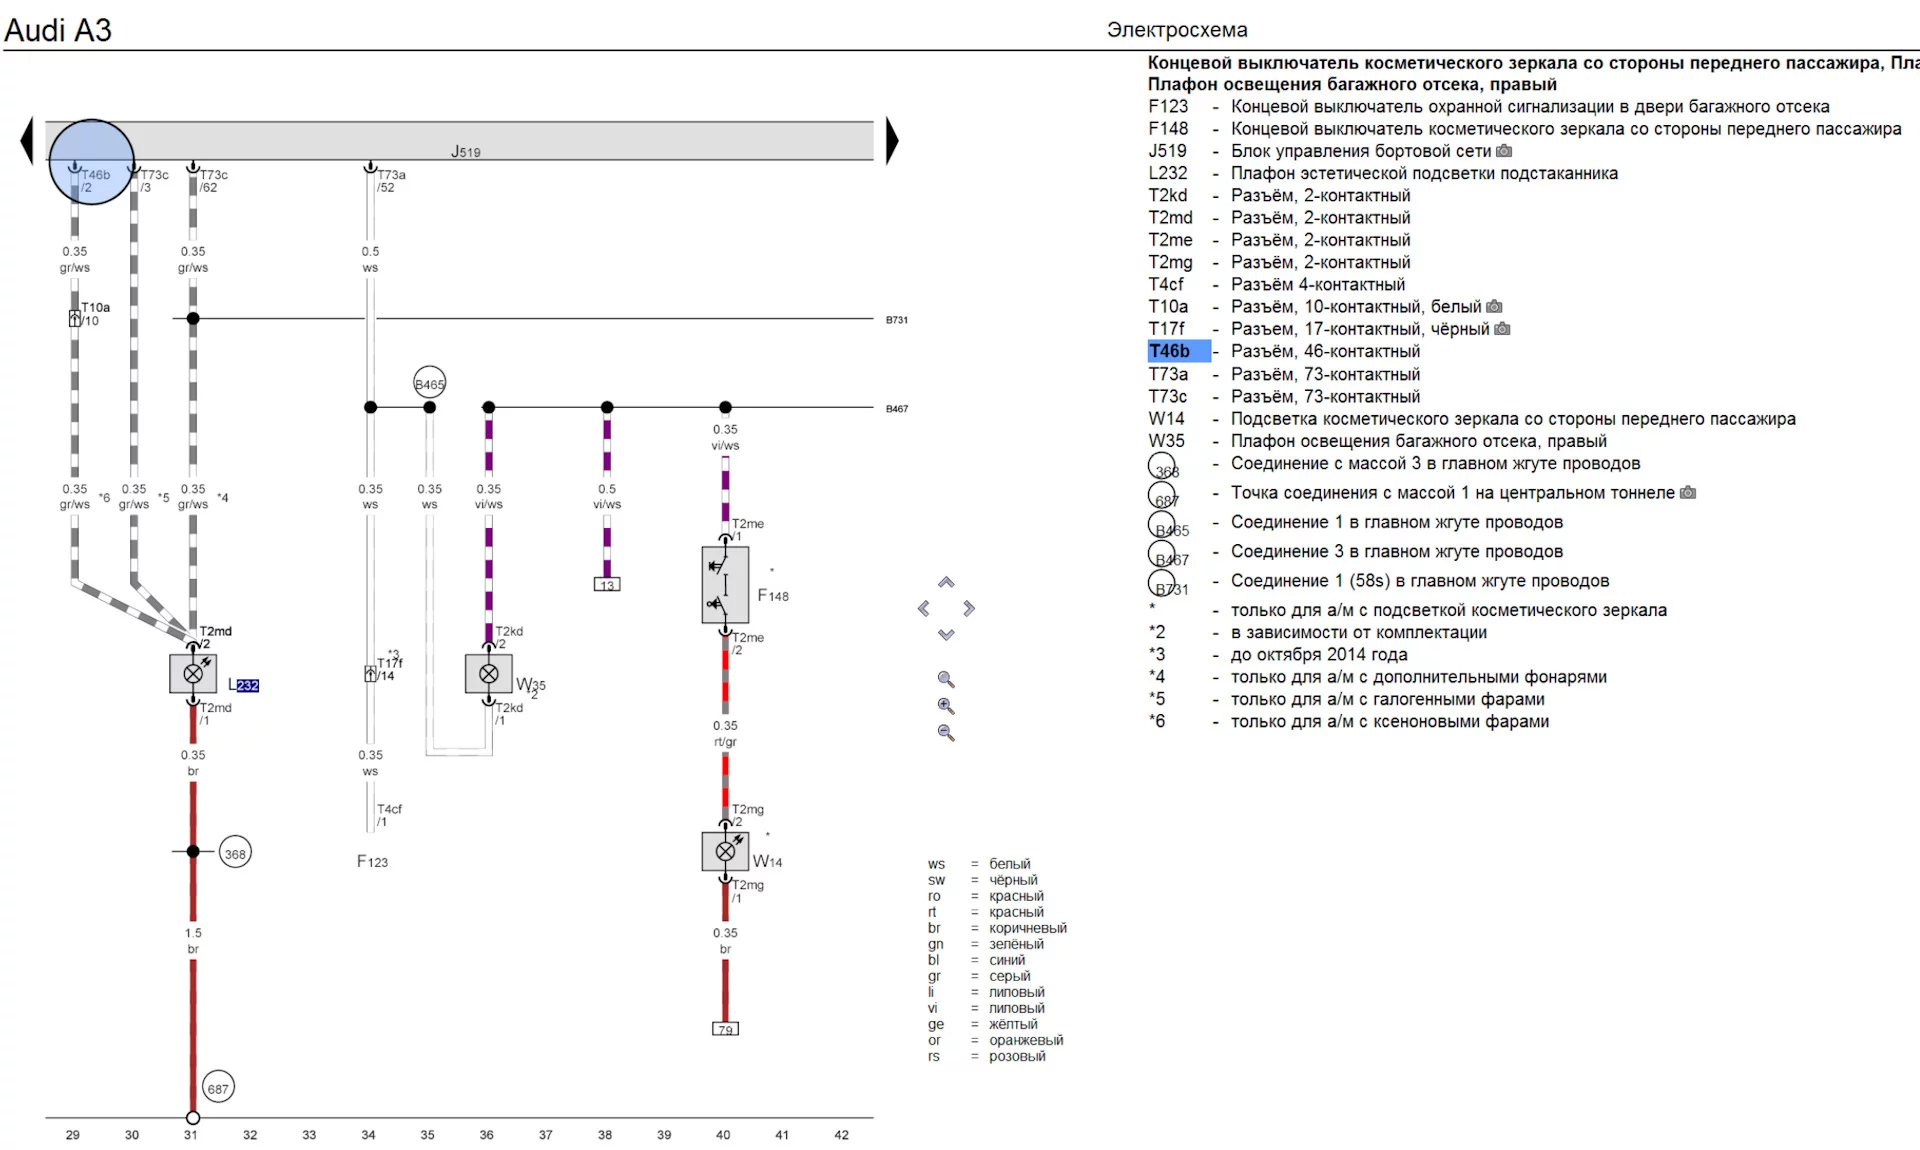1920x1150 pixels.
Task: Click the F148 switch component in diagram
Action: click(725, 586)
